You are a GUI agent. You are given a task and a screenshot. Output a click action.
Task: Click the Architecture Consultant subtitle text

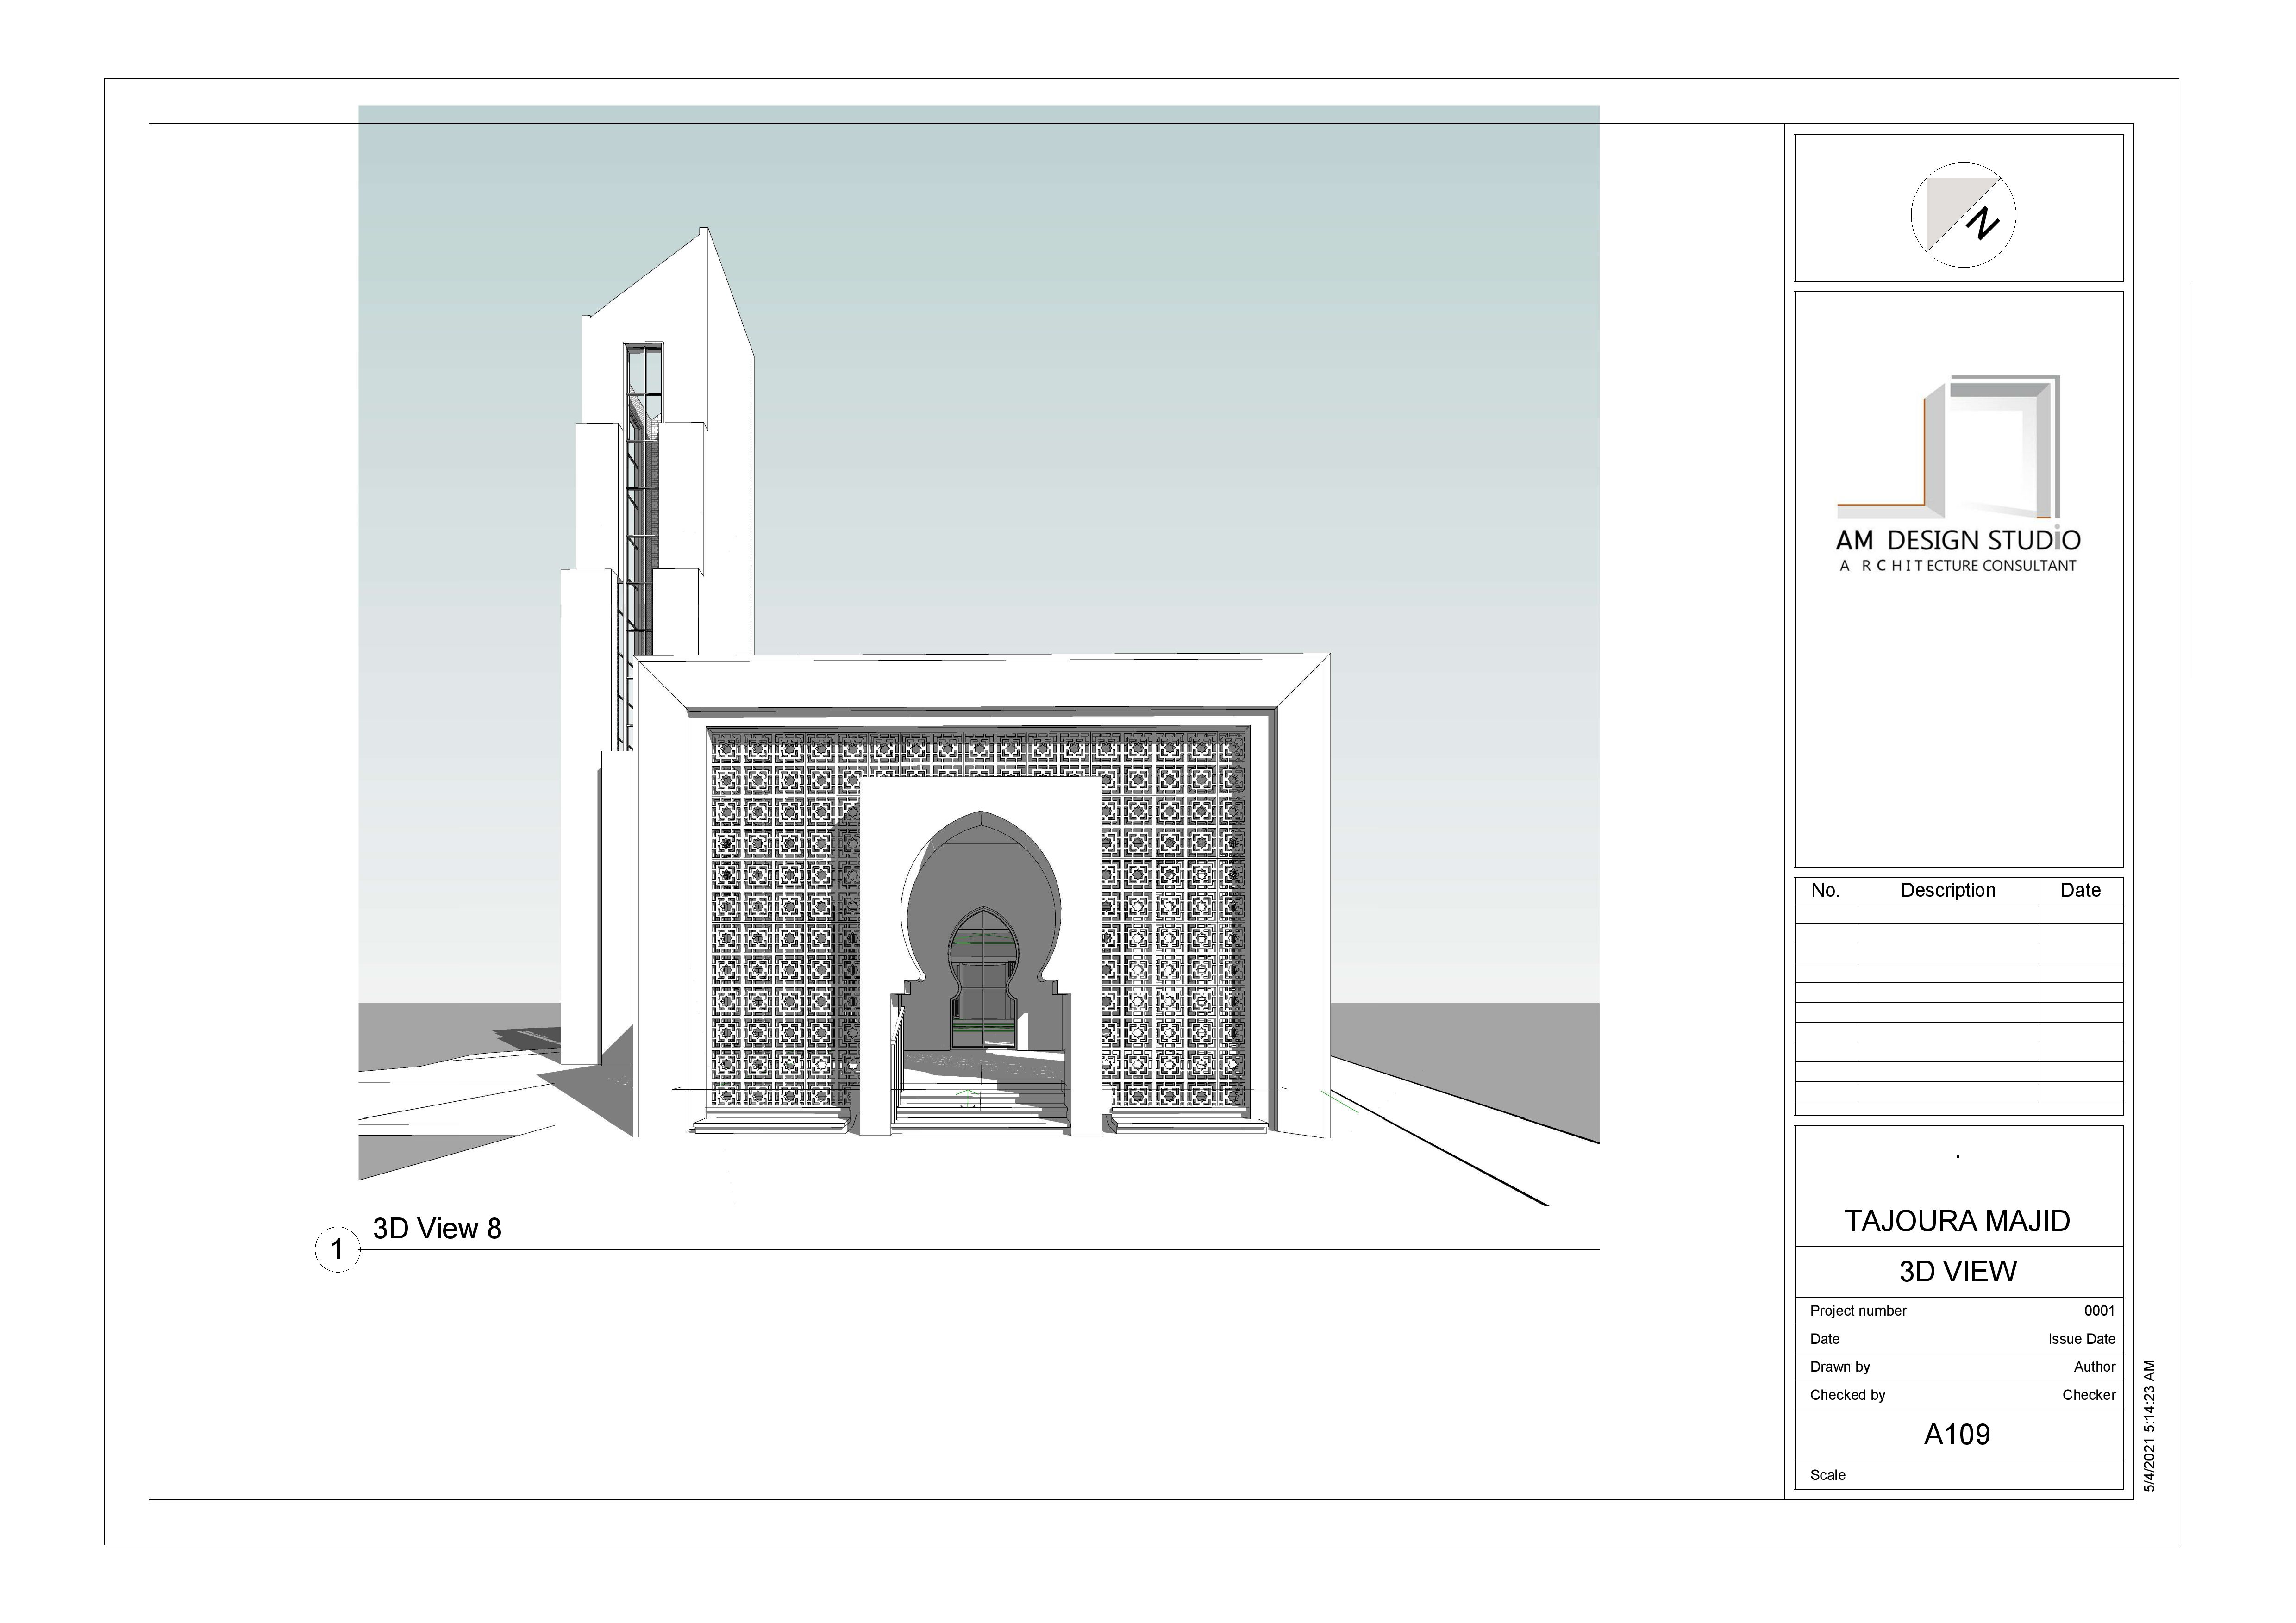coord(1957,566)
